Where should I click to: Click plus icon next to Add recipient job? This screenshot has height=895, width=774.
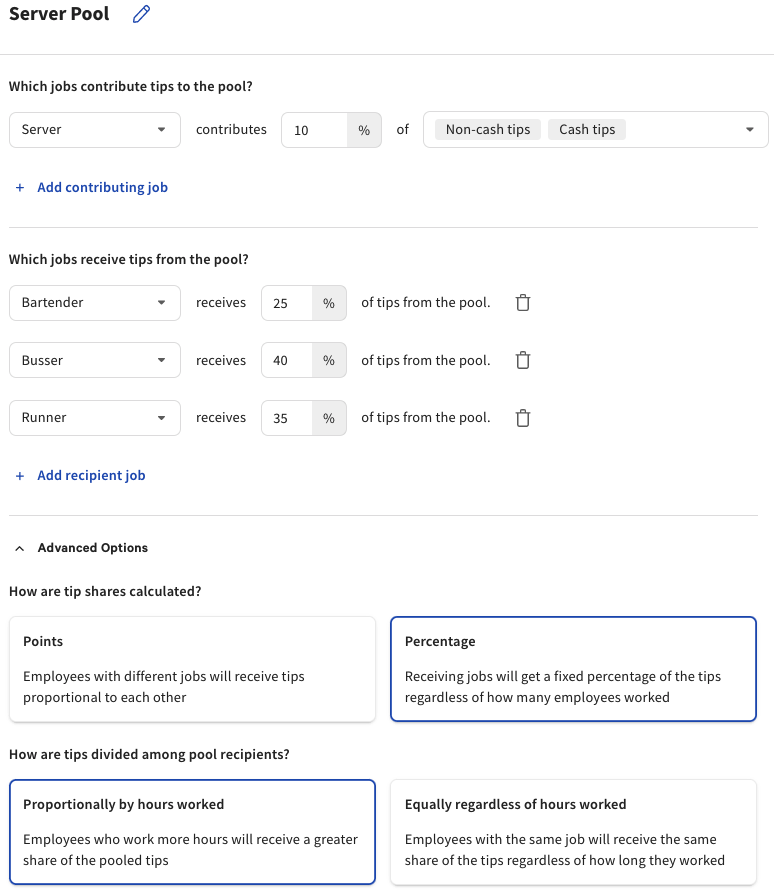click(19, 475)
